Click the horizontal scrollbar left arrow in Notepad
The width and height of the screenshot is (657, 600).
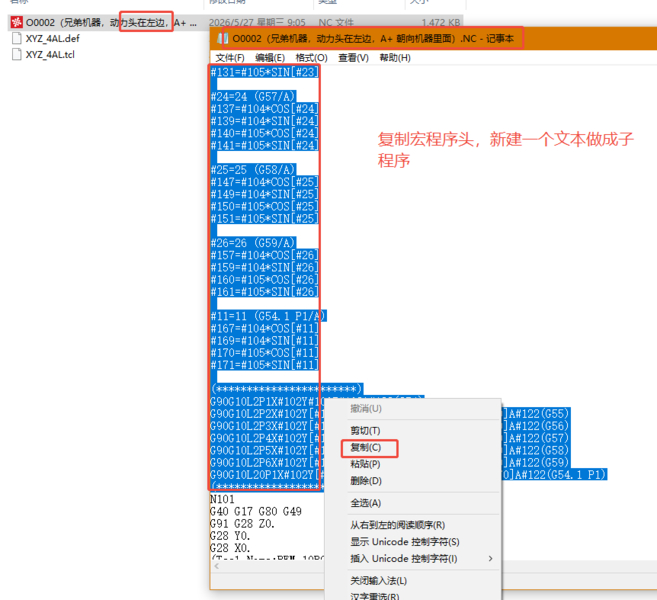217,566
